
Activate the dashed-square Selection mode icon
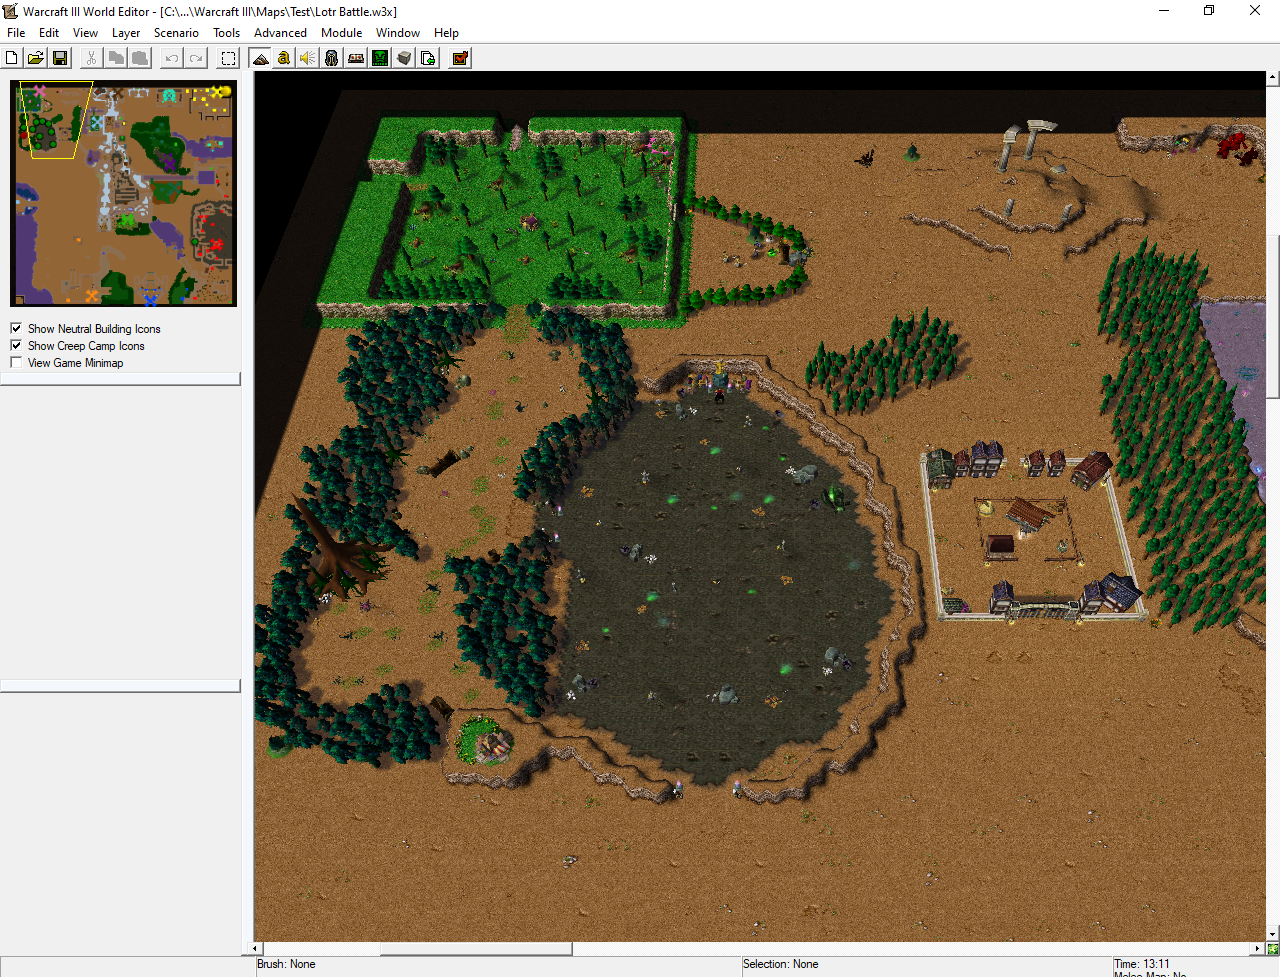click(x=228, y=58)
